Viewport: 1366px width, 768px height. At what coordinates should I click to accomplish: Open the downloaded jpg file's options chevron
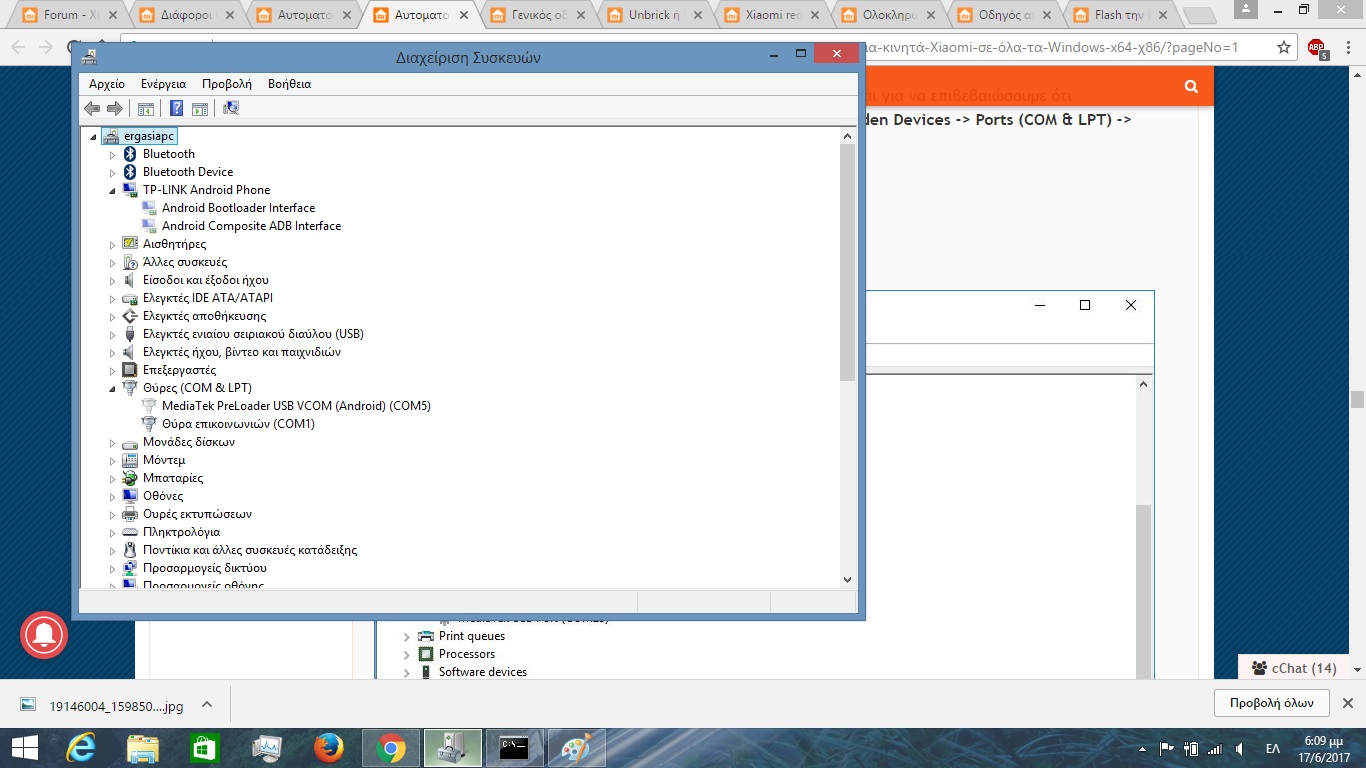[207, 704]
